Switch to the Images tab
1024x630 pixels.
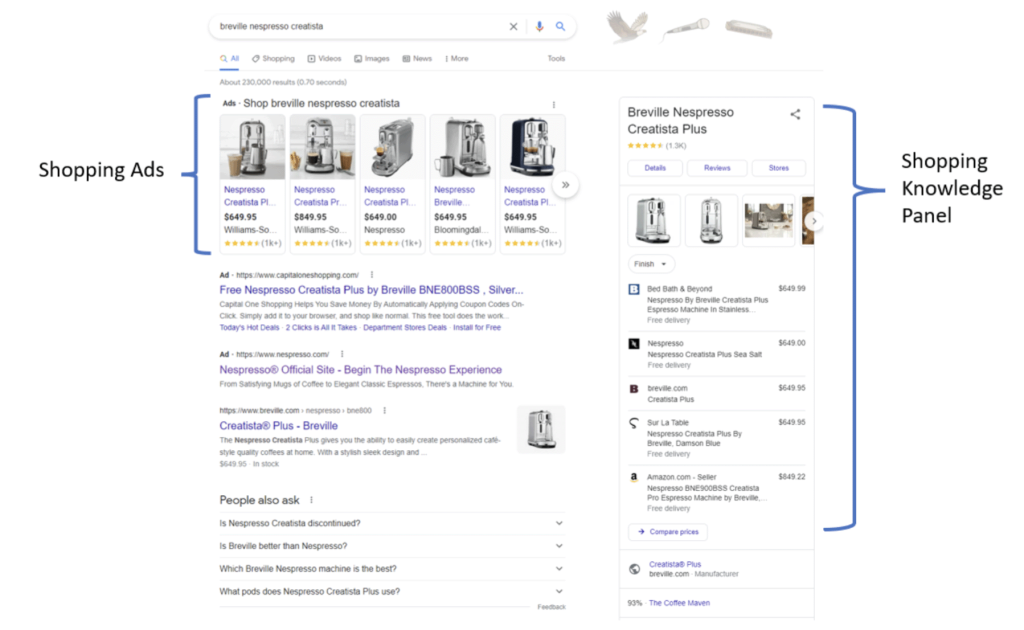(x=372, y=59)
